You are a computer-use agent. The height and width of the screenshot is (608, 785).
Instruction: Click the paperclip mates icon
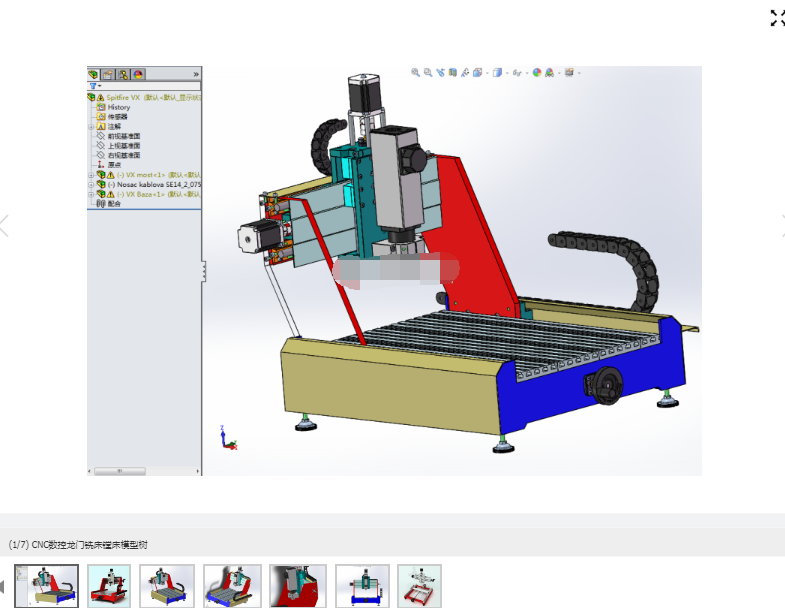coord(101,204)
